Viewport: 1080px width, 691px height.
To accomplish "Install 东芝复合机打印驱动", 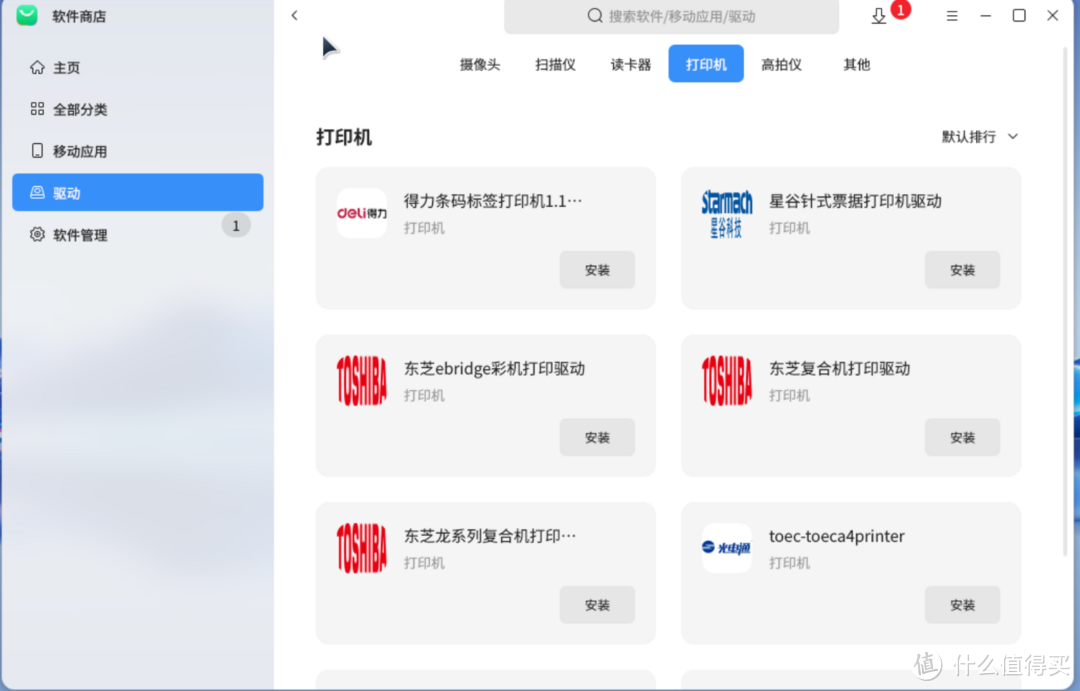I will click(x=962, y=437).
